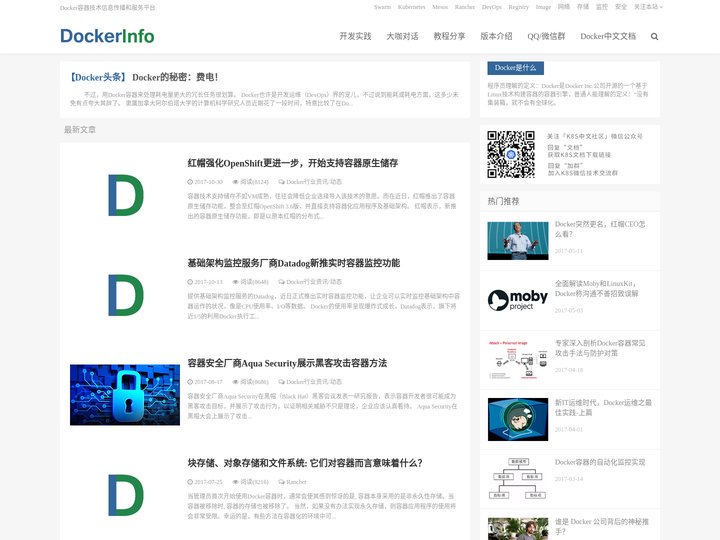This screenshot has width=720, height=540.
Task: Open article Aqua Security展示黑客攻击容器方法
Action: pyautogui.click(x=287, y=363)
